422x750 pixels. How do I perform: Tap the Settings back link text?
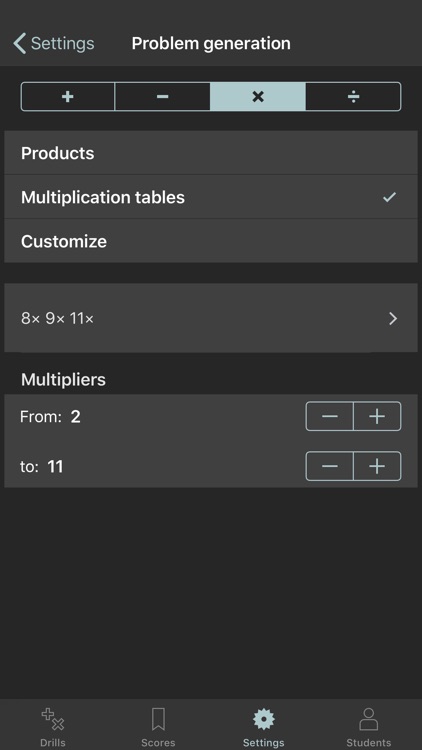(63, 44)
